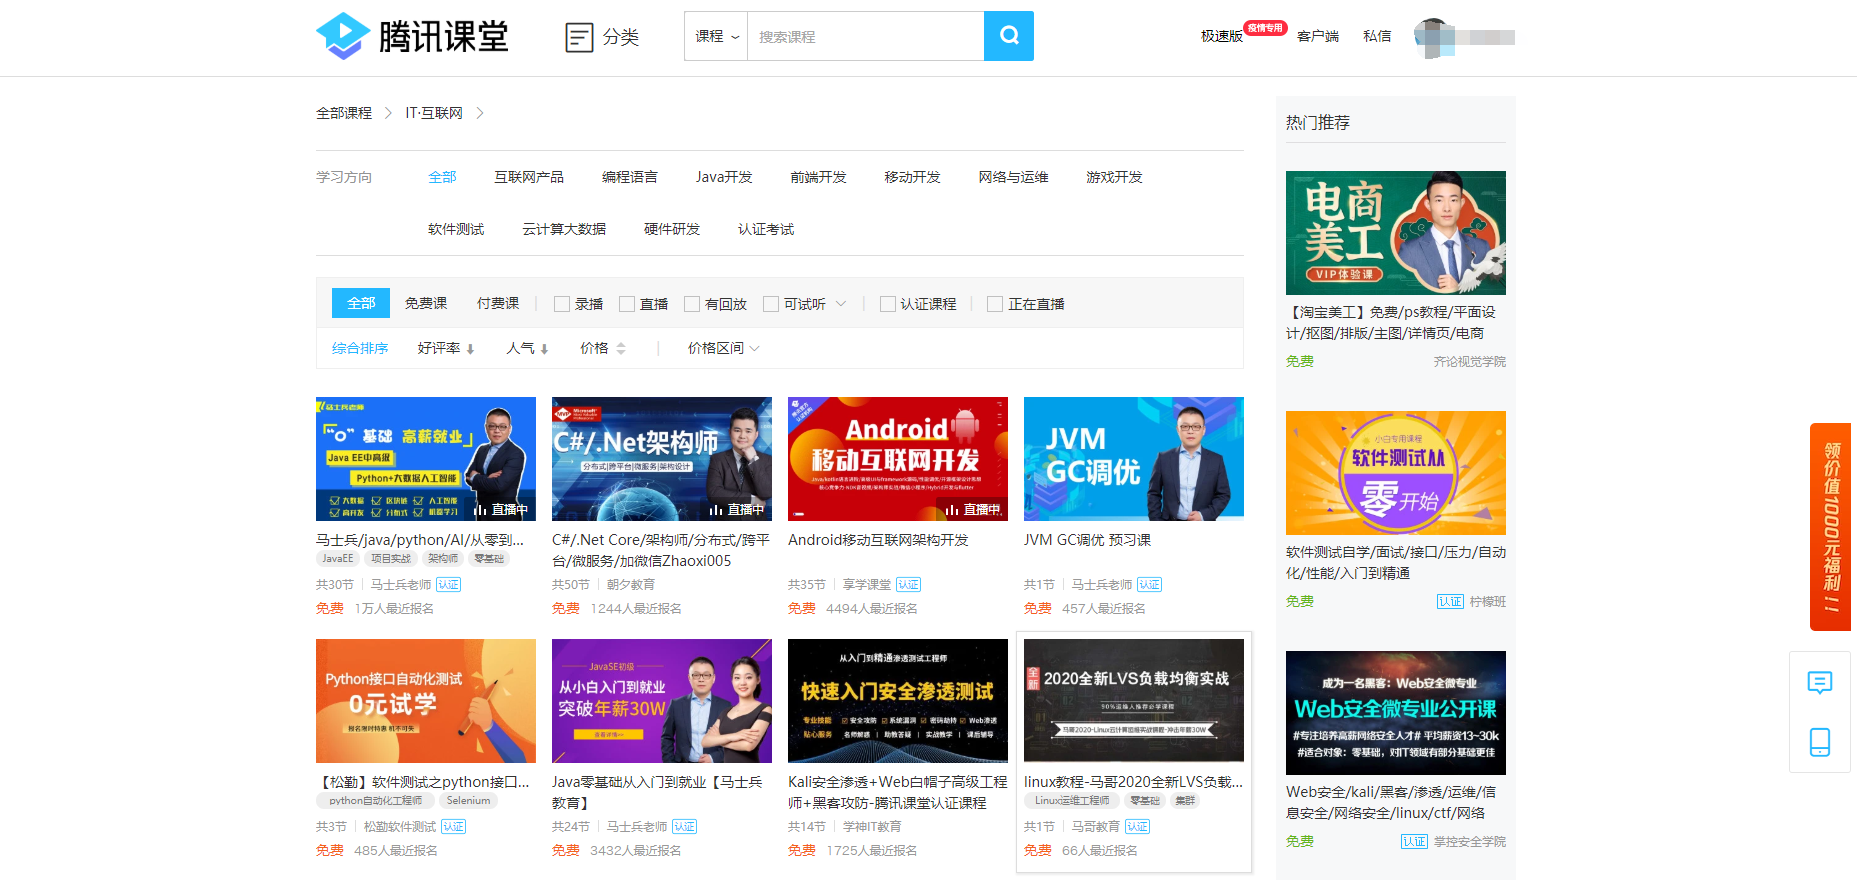Screen dimensions: 1857x880
Task: Select the 游戏开发 learning direction
Action: [x=1114, y=177]
